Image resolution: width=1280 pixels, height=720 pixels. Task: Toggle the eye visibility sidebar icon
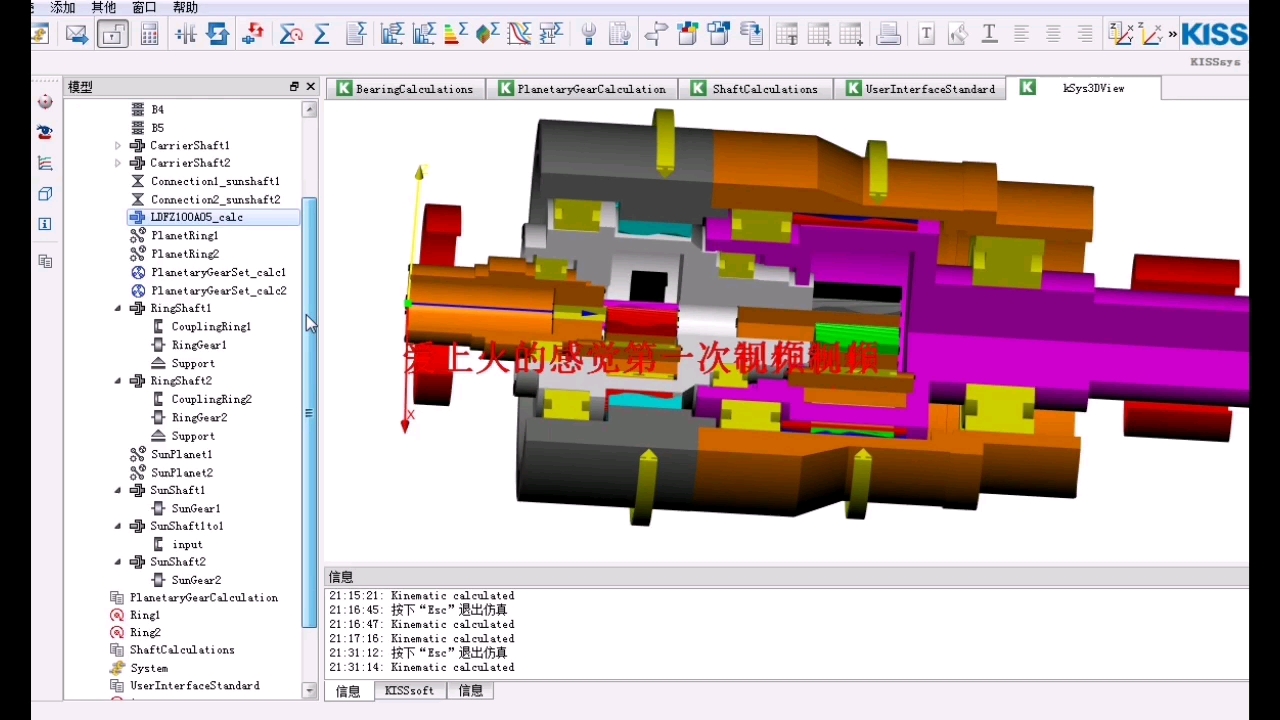point(45,132)
